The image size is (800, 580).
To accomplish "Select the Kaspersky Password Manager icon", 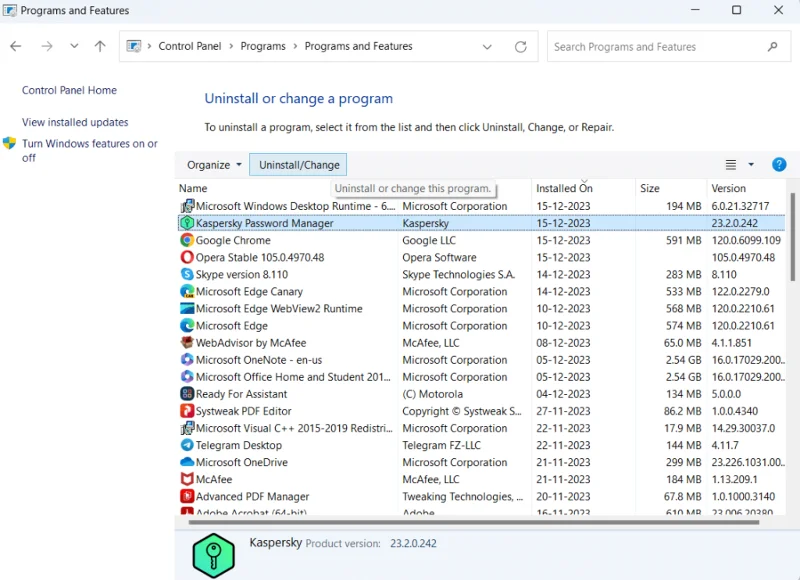I will tap(188, 224).
